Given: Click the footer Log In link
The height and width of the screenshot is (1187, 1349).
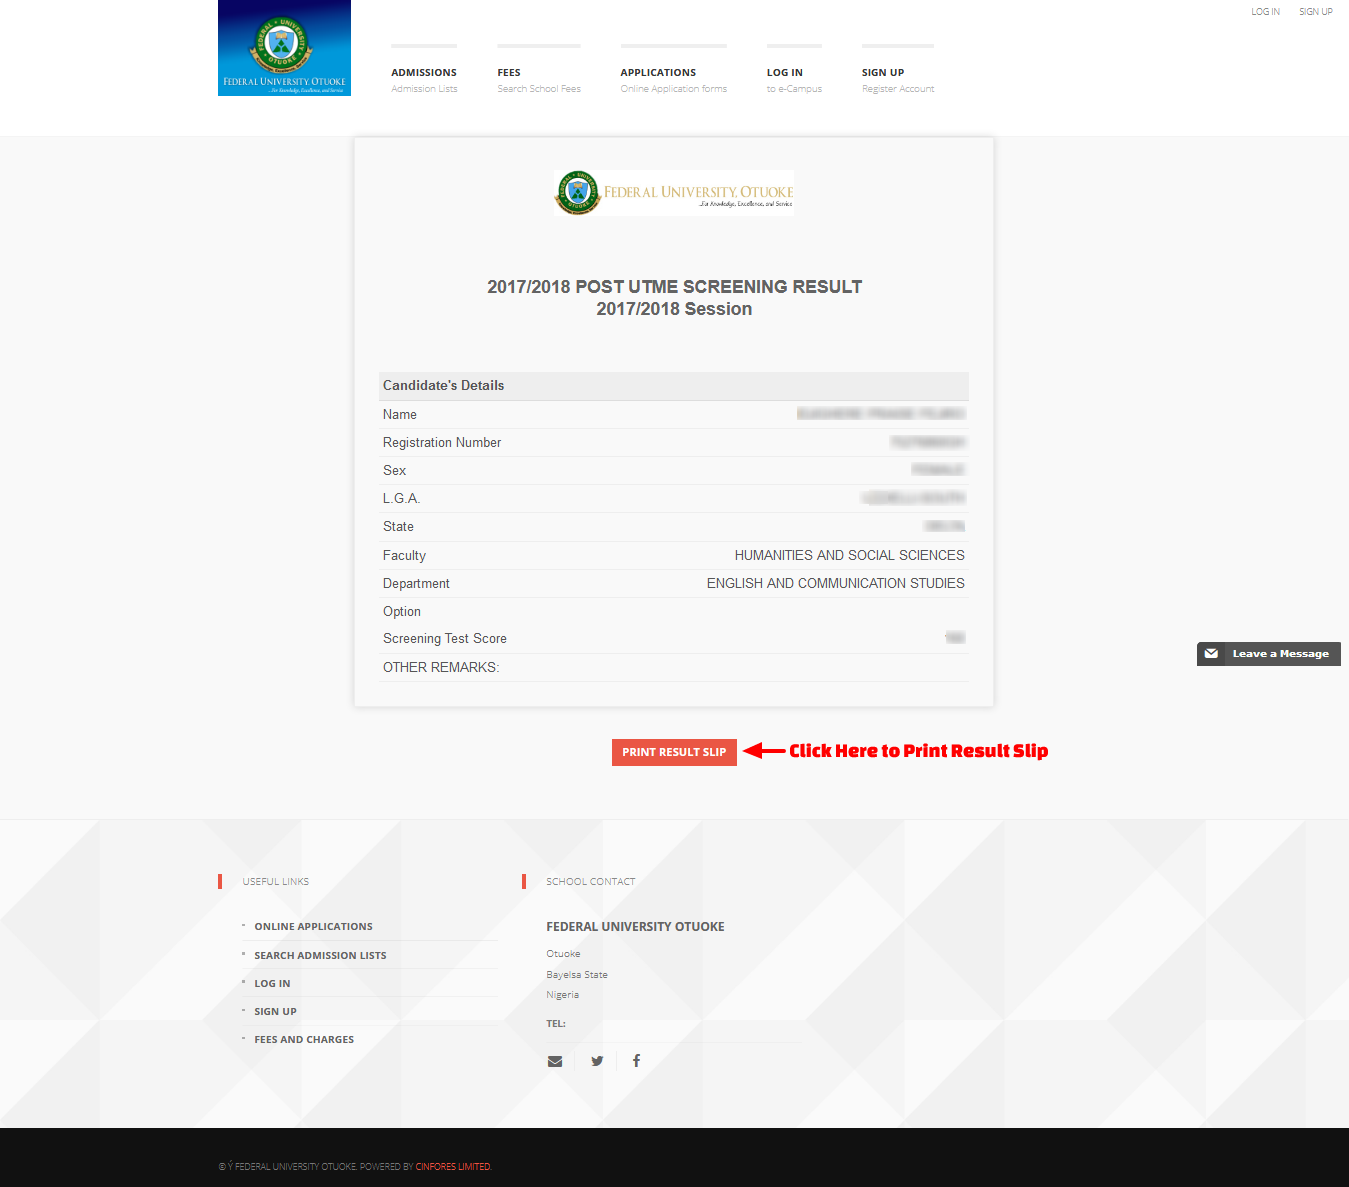Looking at the screenshot, I should 272,984.
